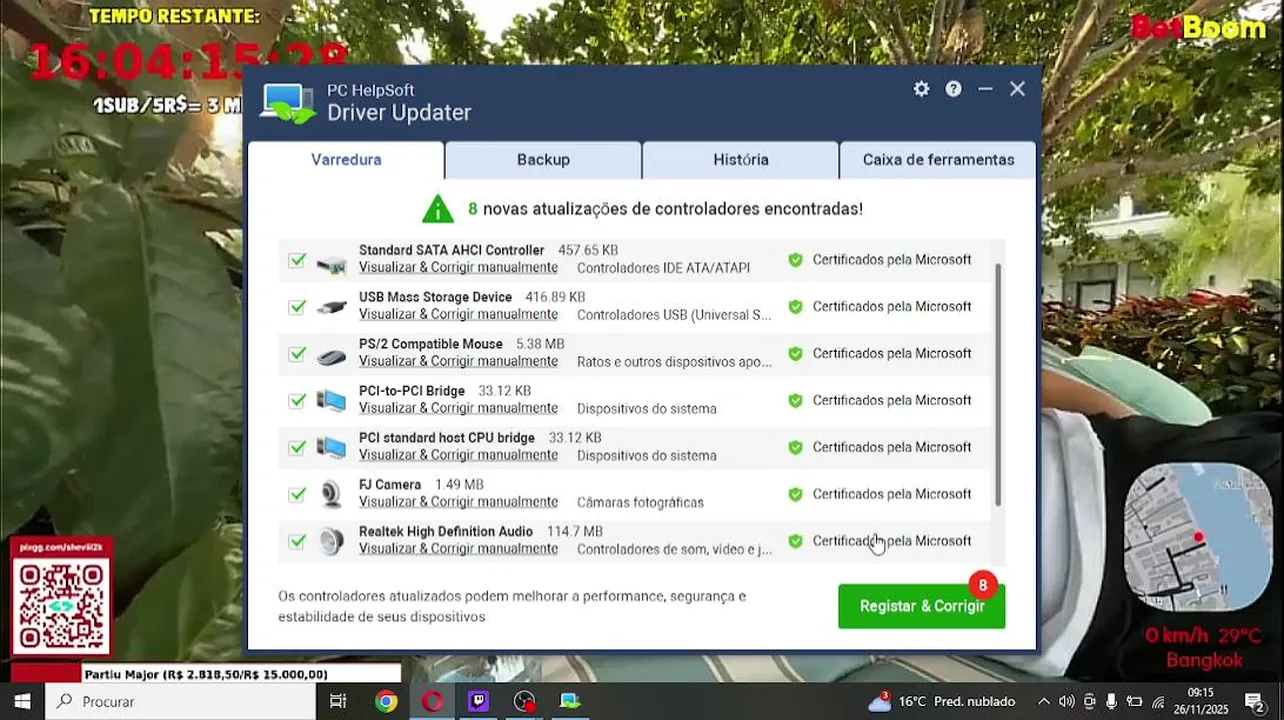1284x720 pixels.
Task: Click Visualizar & Corrigir manualmente for FJ Camera
Action: [x=458, y=502]
